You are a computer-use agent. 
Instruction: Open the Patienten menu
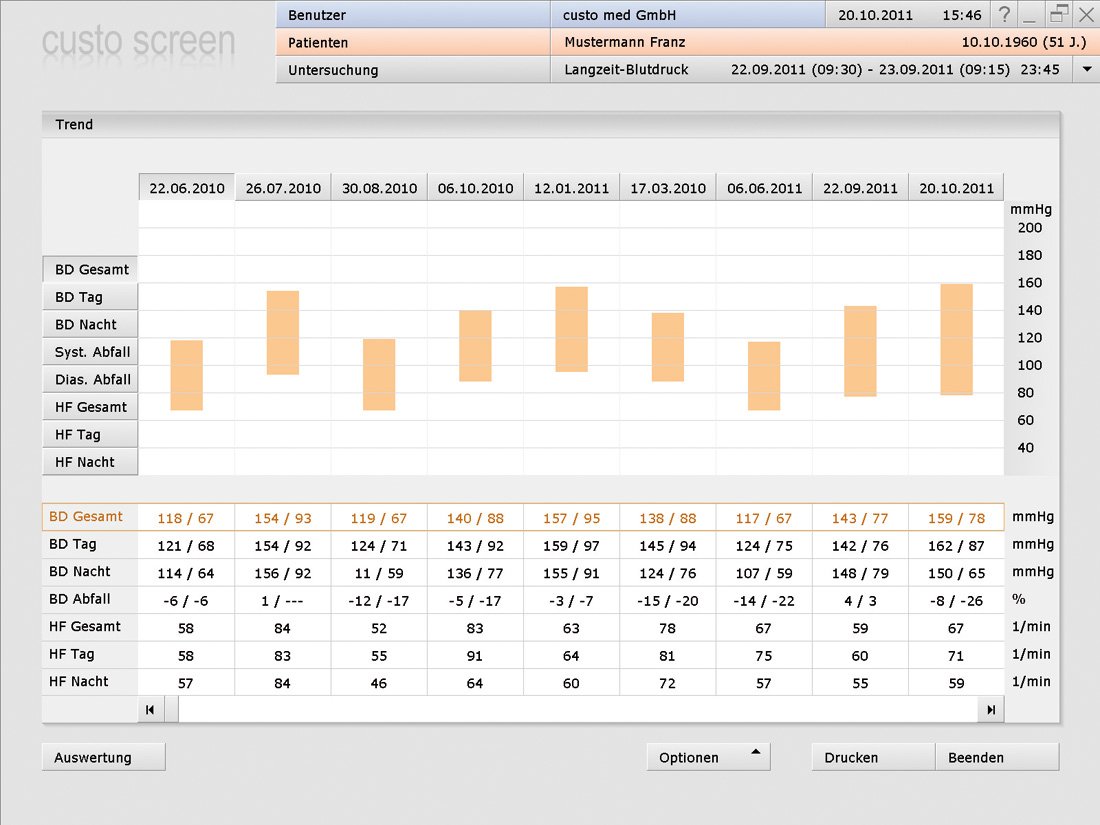[412, 43]
